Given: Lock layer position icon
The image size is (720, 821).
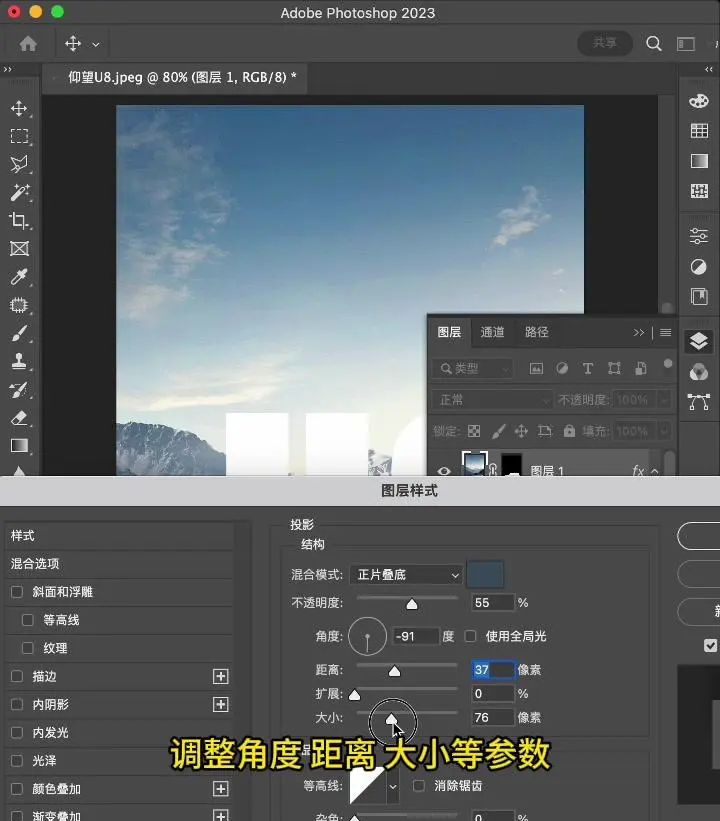Looking at the screenshot, I should [x=521, y=431].
